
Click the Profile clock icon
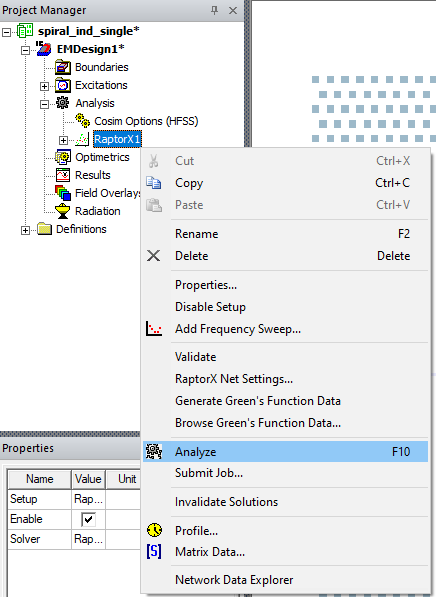point(154,530)
